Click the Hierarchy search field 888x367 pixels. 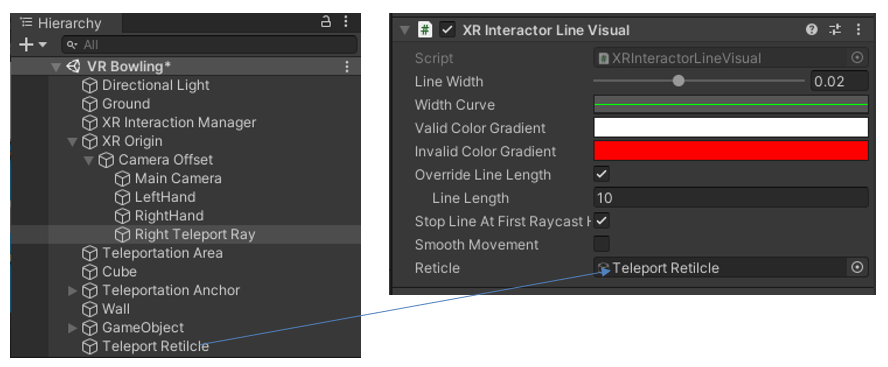pyautogui.click(x=210, y=45)
